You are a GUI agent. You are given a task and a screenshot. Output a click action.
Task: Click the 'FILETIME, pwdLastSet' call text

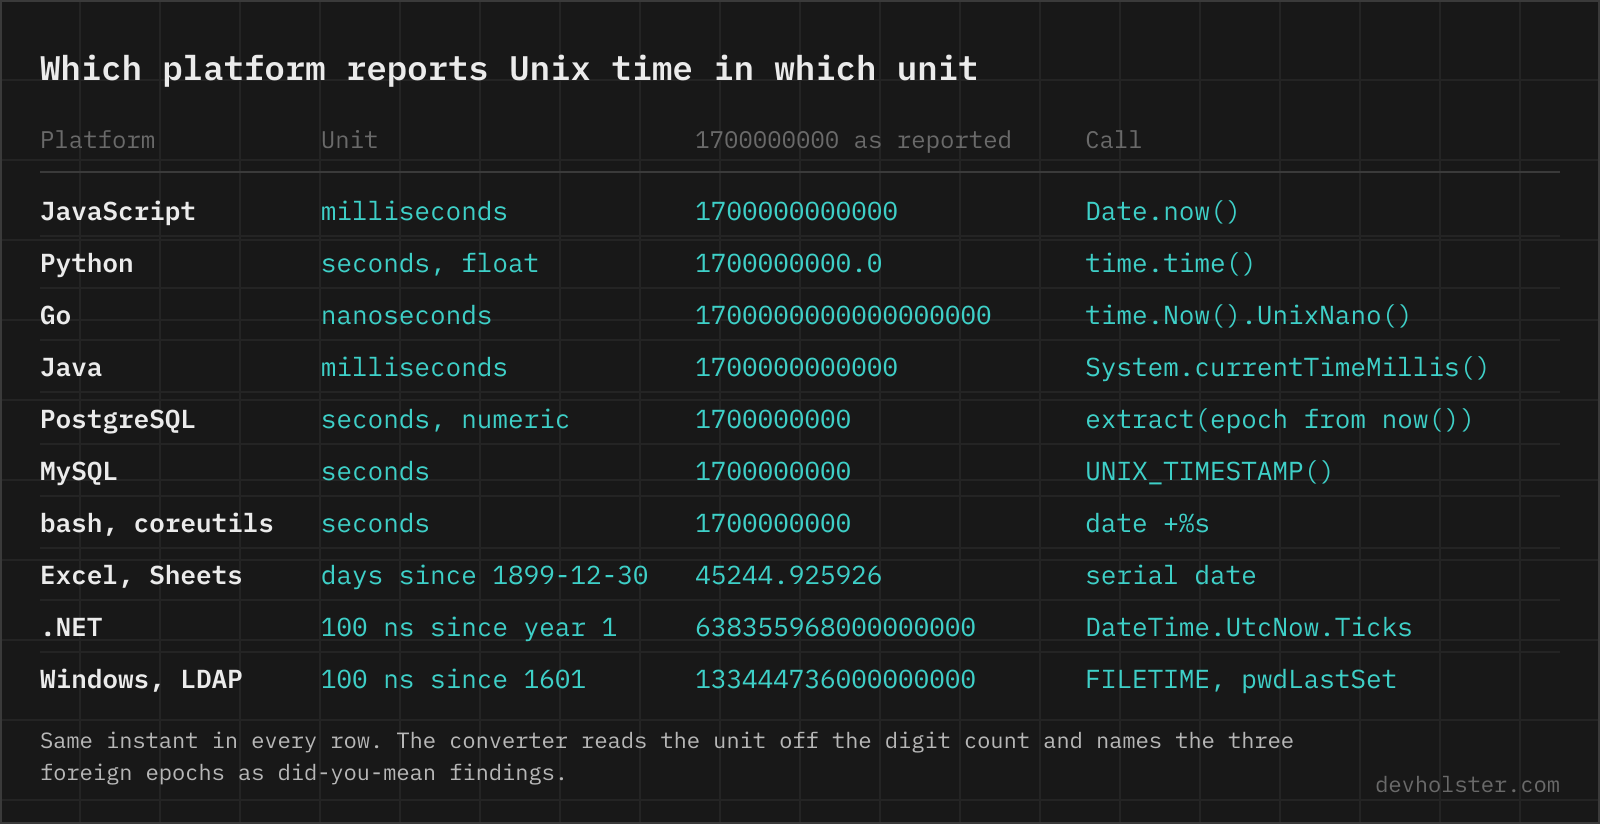click(x=1241, y=680)
